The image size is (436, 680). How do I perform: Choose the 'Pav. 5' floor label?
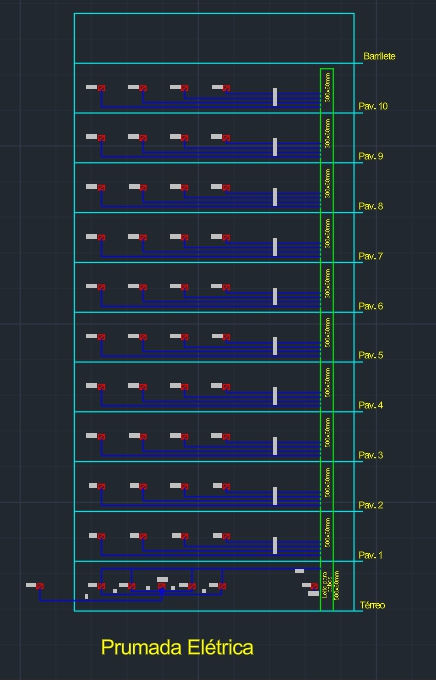click(x=370, y=355)
